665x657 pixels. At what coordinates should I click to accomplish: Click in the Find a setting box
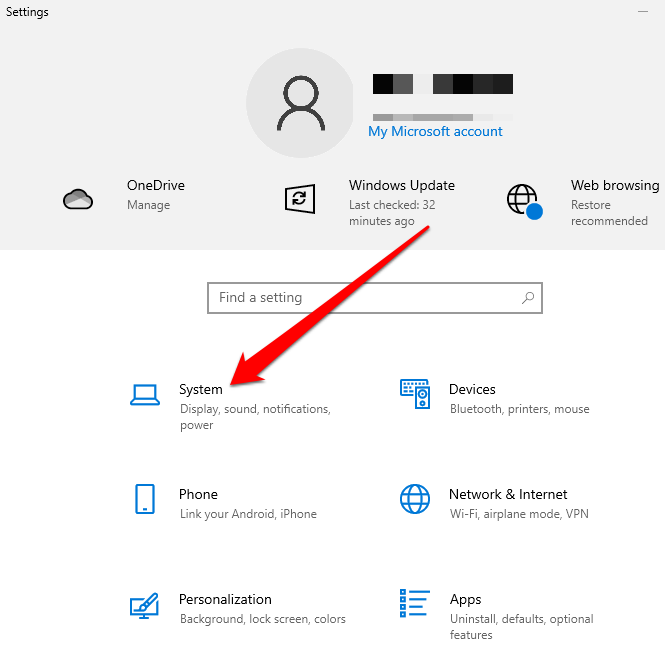coord(360,298)
